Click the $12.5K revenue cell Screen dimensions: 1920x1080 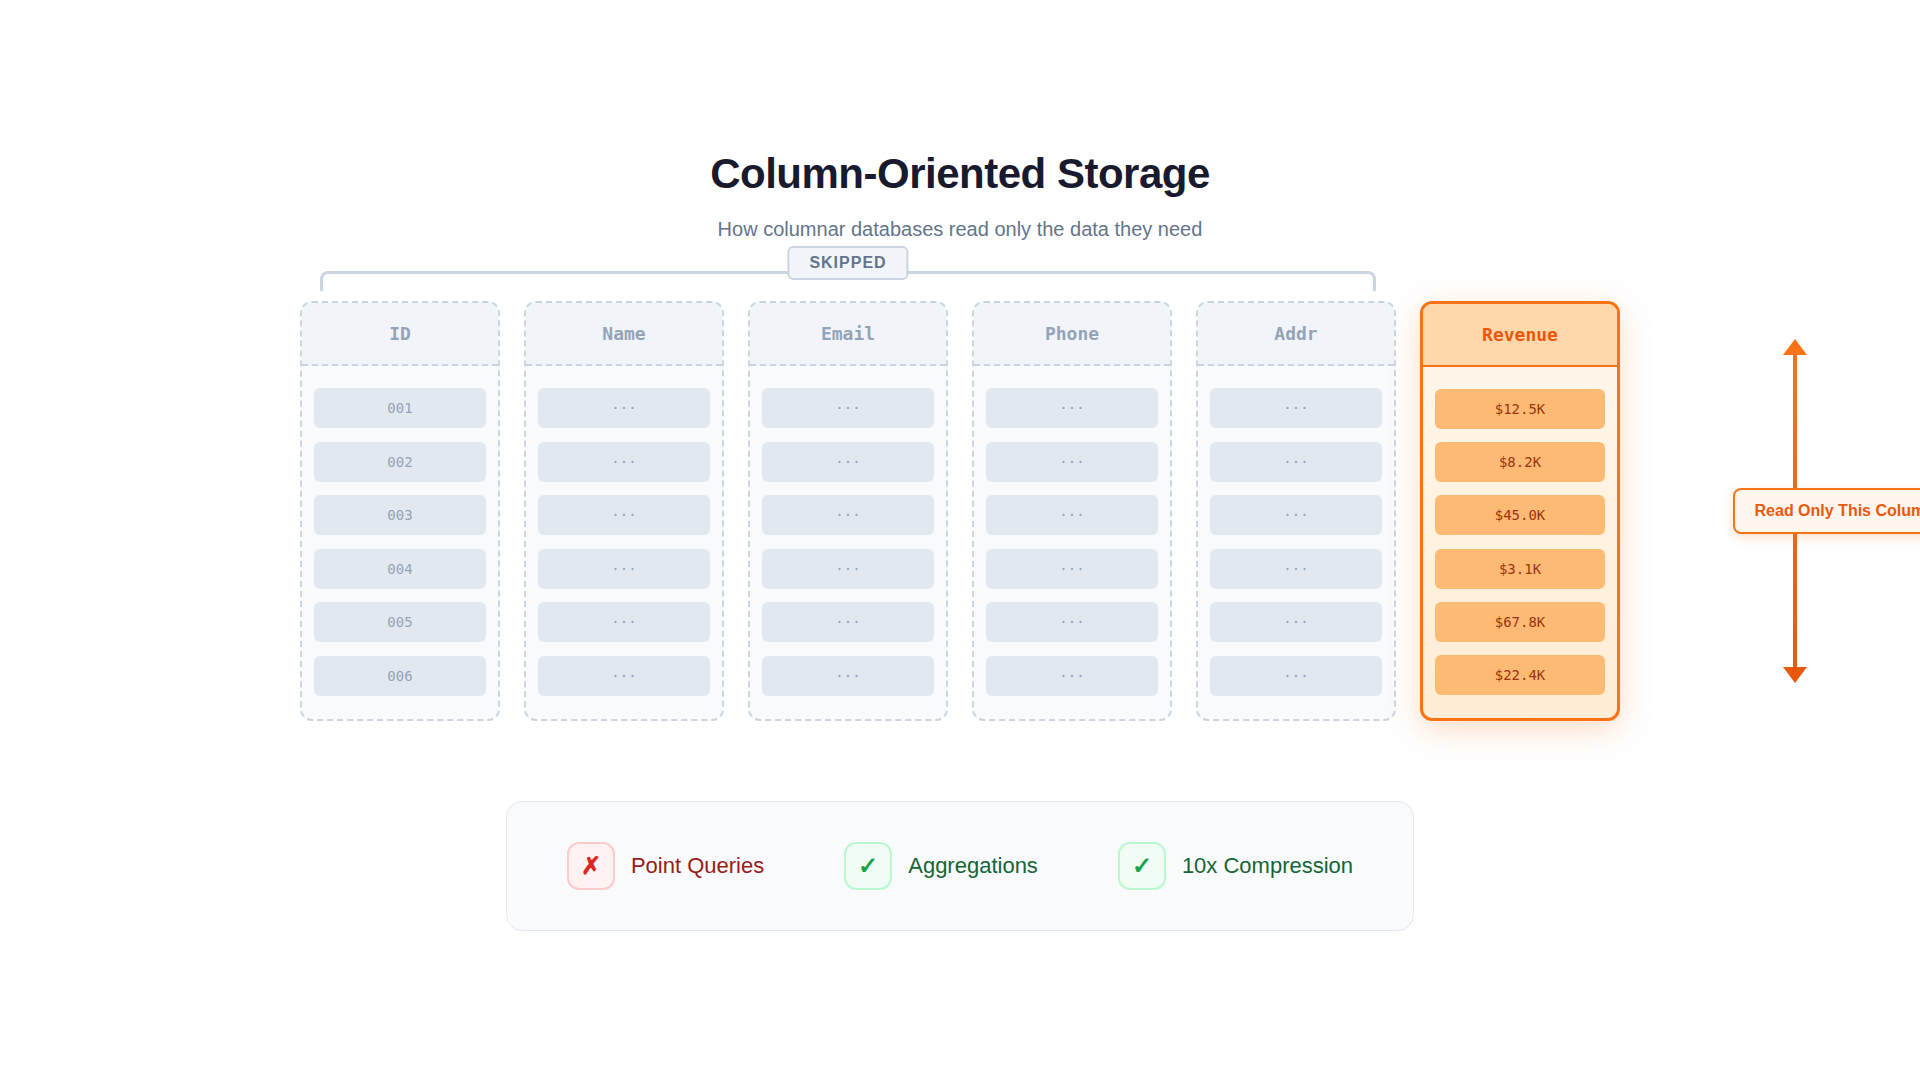(x=1519, y=409)
